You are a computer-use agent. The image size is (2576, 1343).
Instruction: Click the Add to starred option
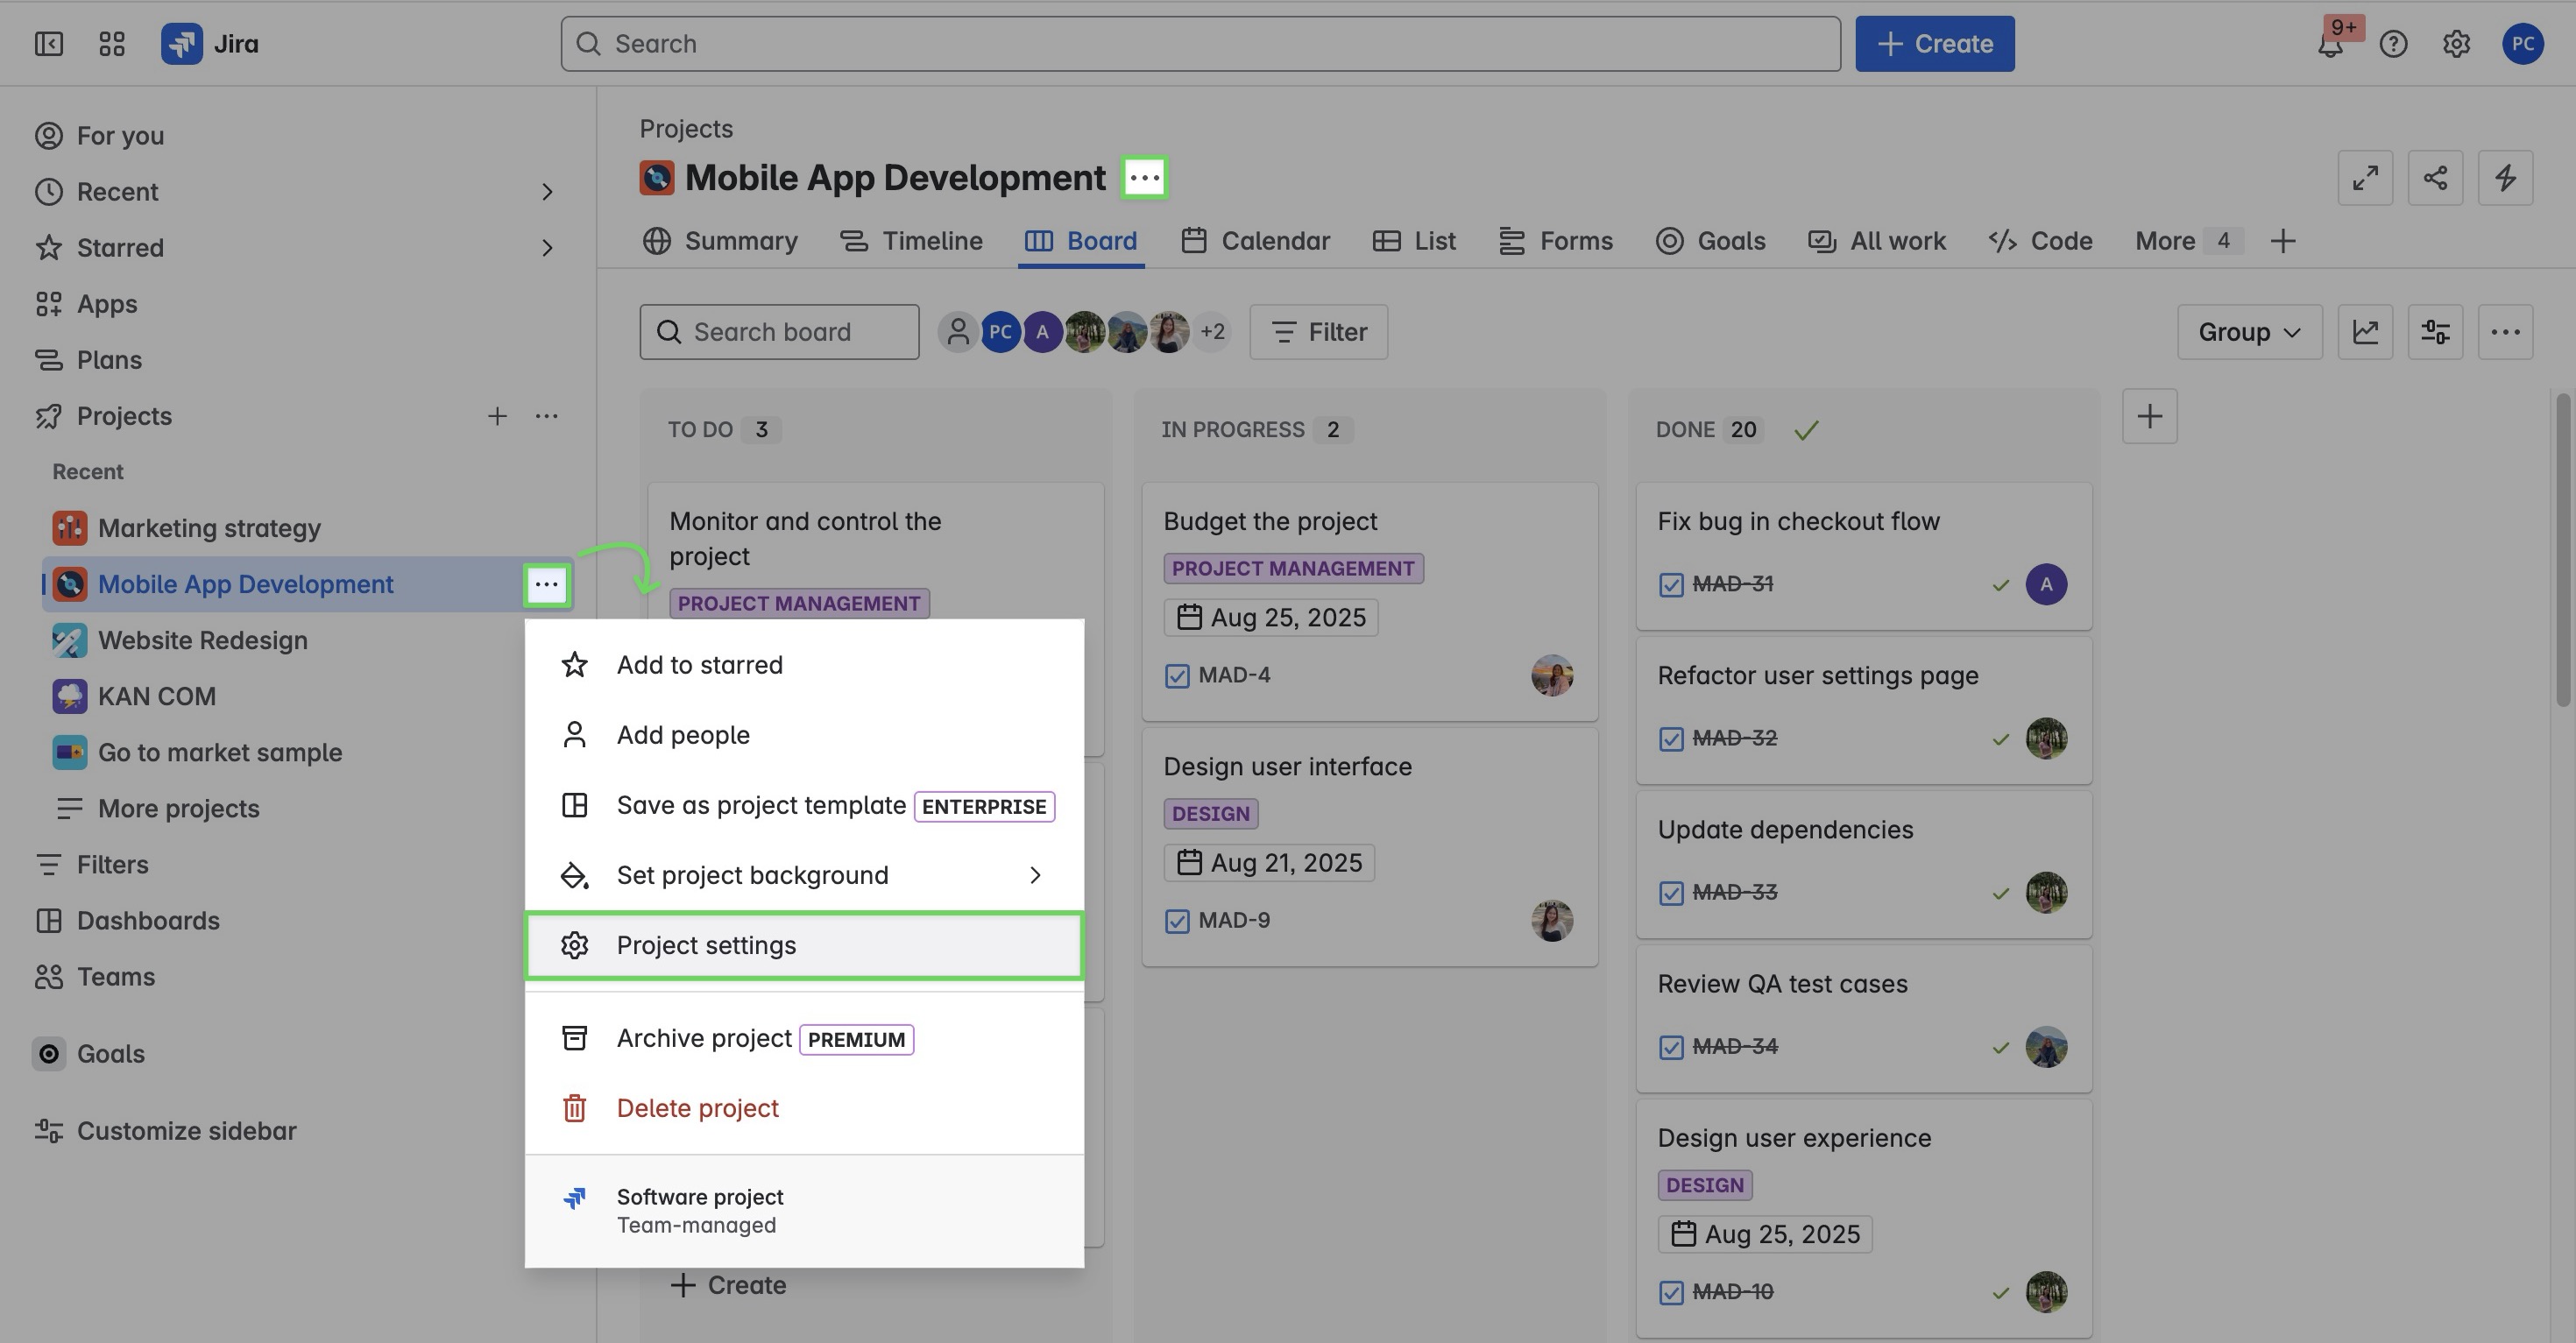pyautogui.click(x=699, y=665)
